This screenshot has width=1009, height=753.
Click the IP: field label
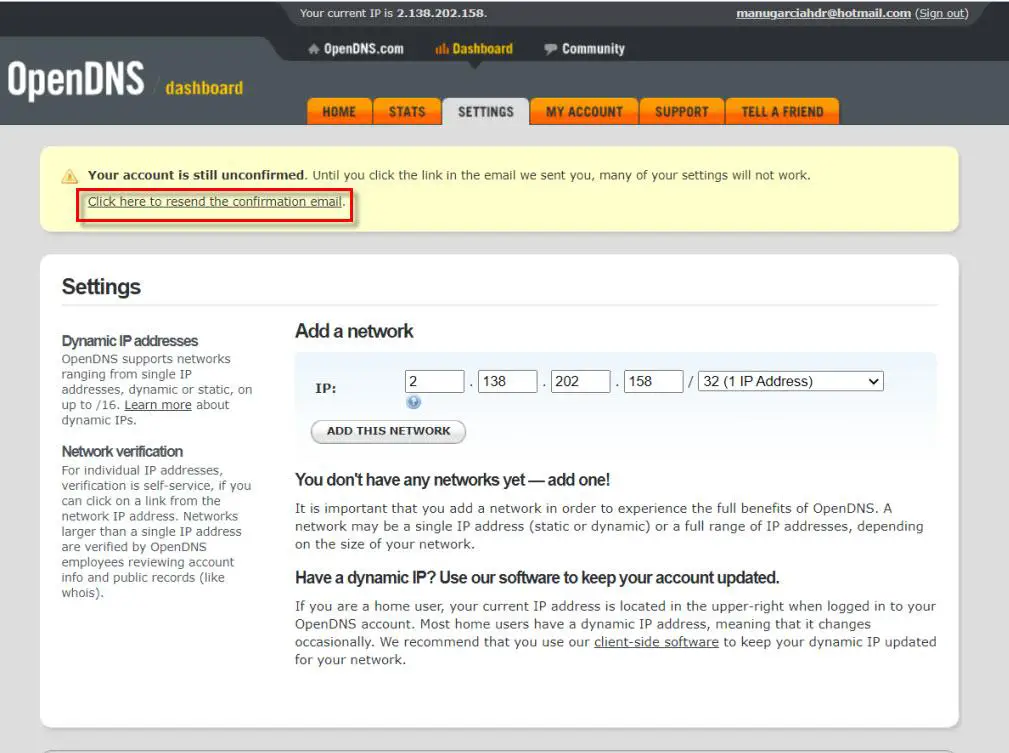pyautogui.click(x=326, y=389)
